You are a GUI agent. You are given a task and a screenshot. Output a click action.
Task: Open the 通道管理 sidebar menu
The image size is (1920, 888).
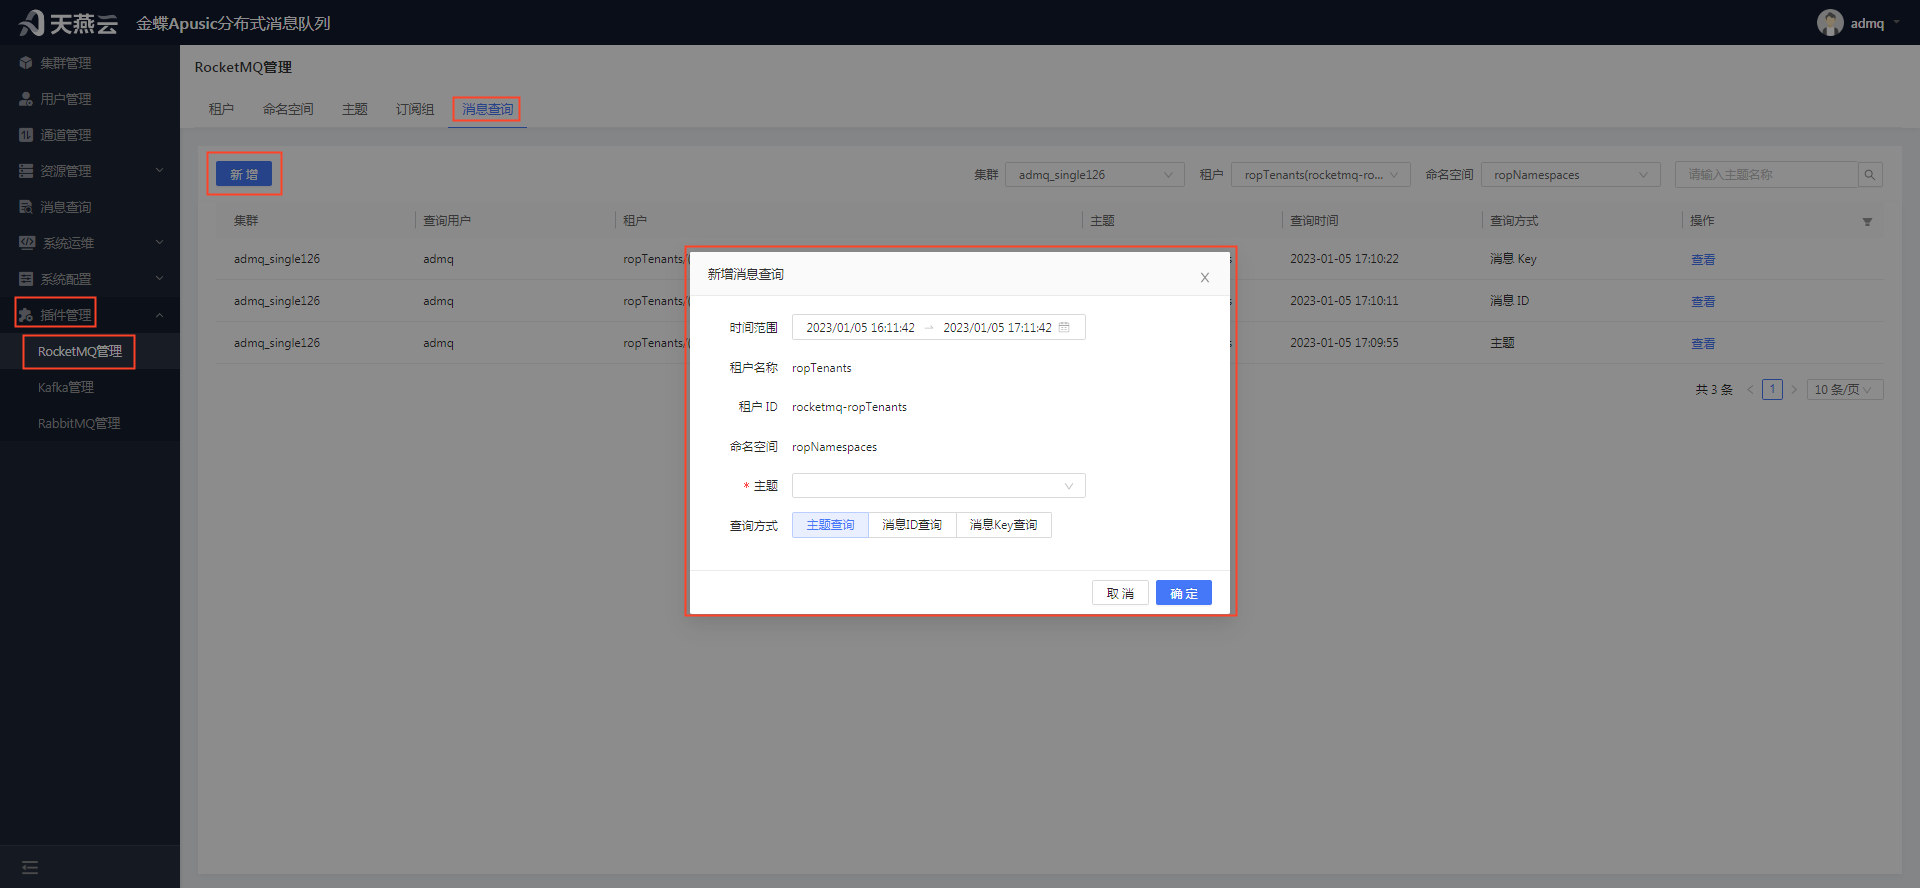tap(90, 135)
